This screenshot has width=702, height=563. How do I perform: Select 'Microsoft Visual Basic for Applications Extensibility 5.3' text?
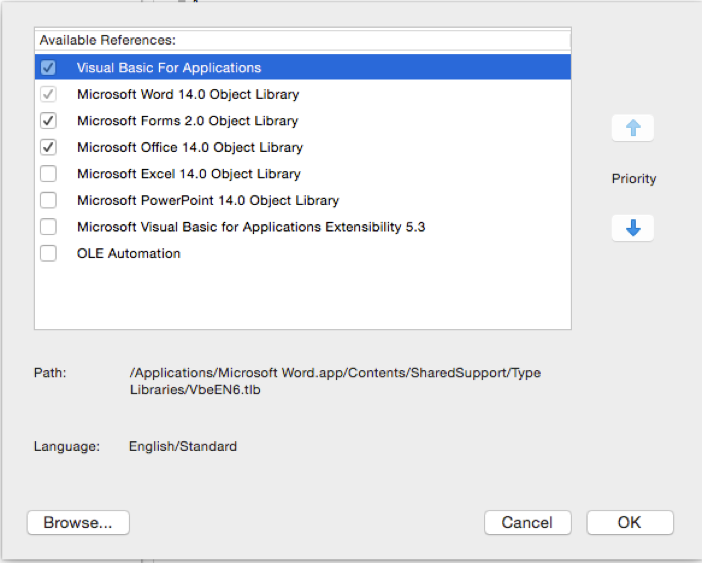click(251, 227)
